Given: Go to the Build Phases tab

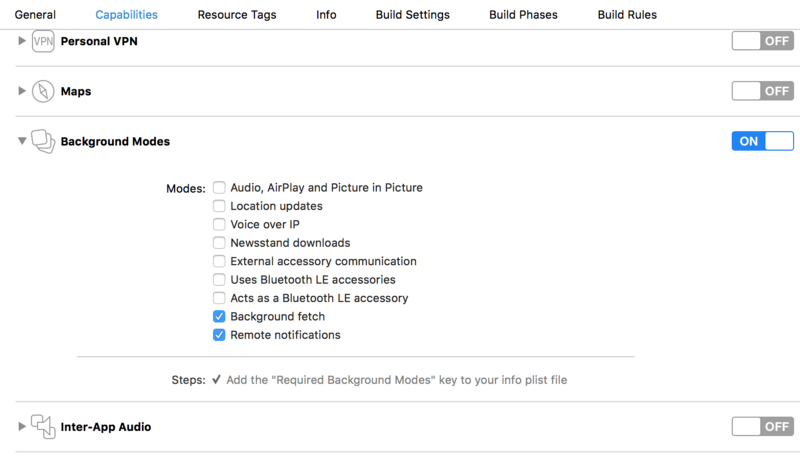Looking at the screenshot, I should [x=523, y=15].
